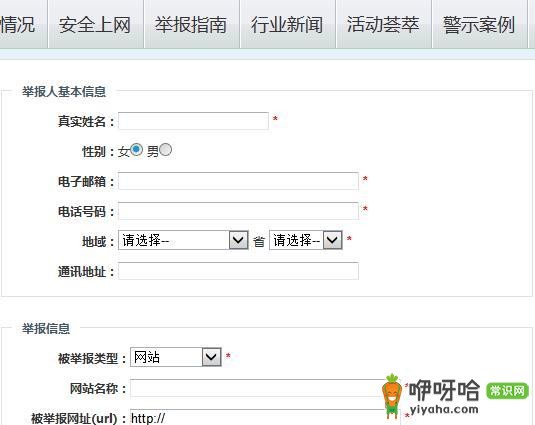The width and height of the screenshot is (535, 425).
Task: Go to the 活动荟萃 tab
Action: pyautogui.click(x=384, y=25)
